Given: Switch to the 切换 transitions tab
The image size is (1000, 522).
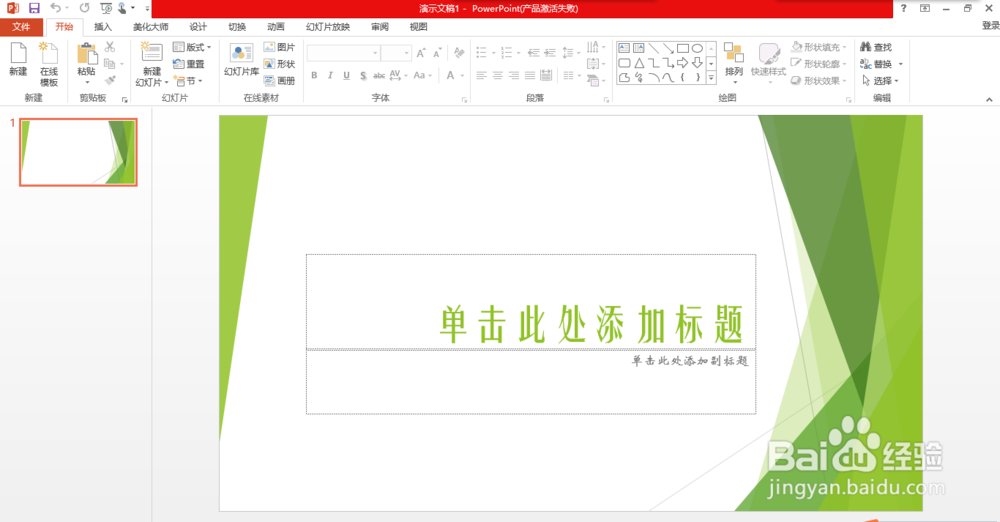Looking at the screenshot, I should pos(237,27).
